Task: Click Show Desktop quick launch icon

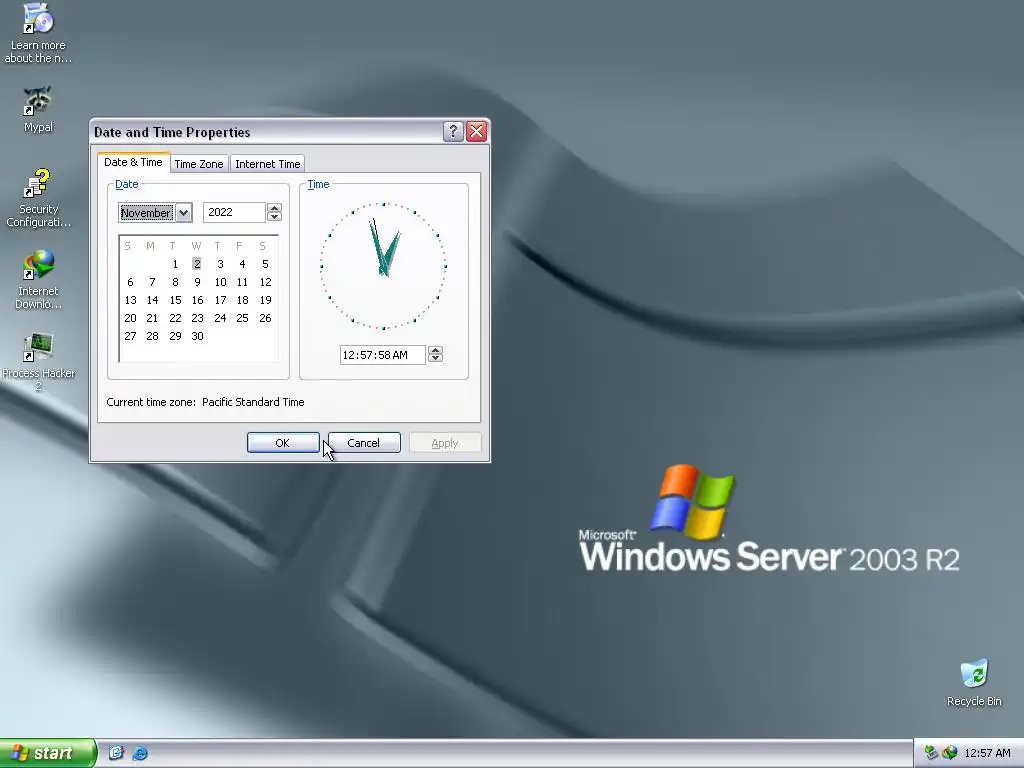Action: point(116,753)
